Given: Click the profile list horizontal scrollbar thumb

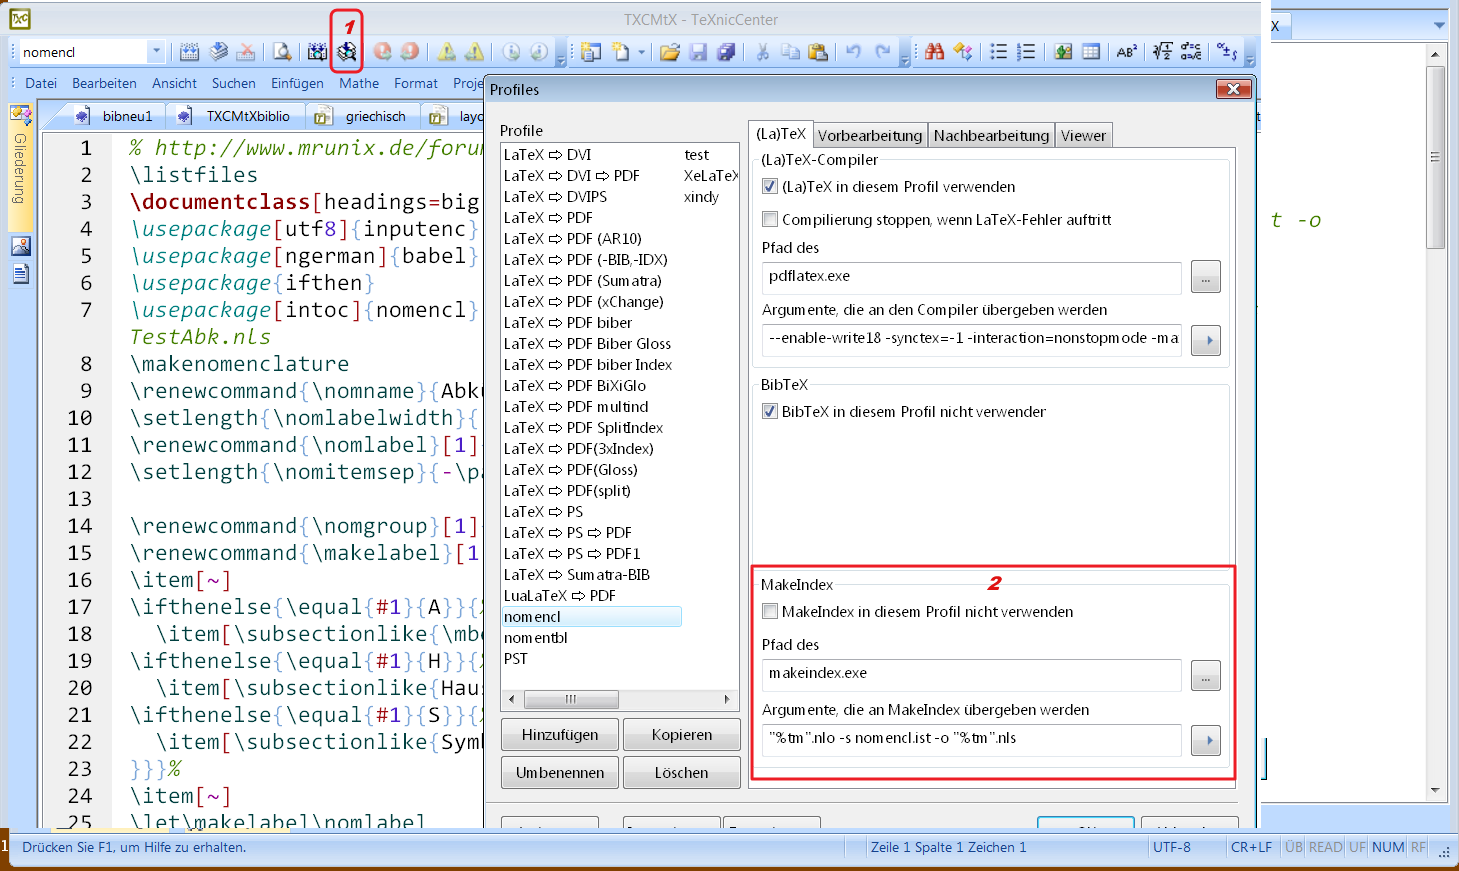Looking at the screenshot, I should (x=571, y=699).
